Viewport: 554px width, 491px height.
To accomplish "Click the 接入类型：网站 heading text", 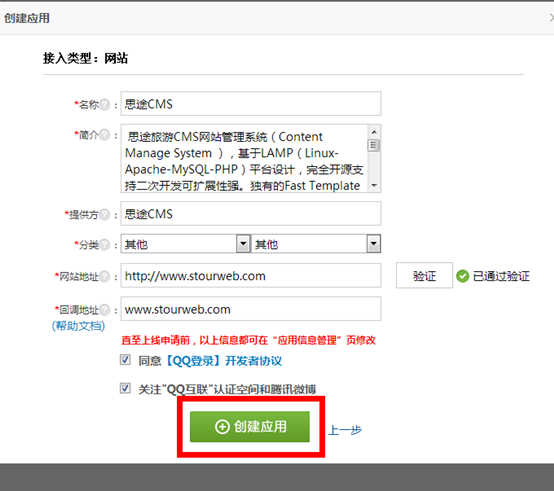I will [x=86, y=58].
